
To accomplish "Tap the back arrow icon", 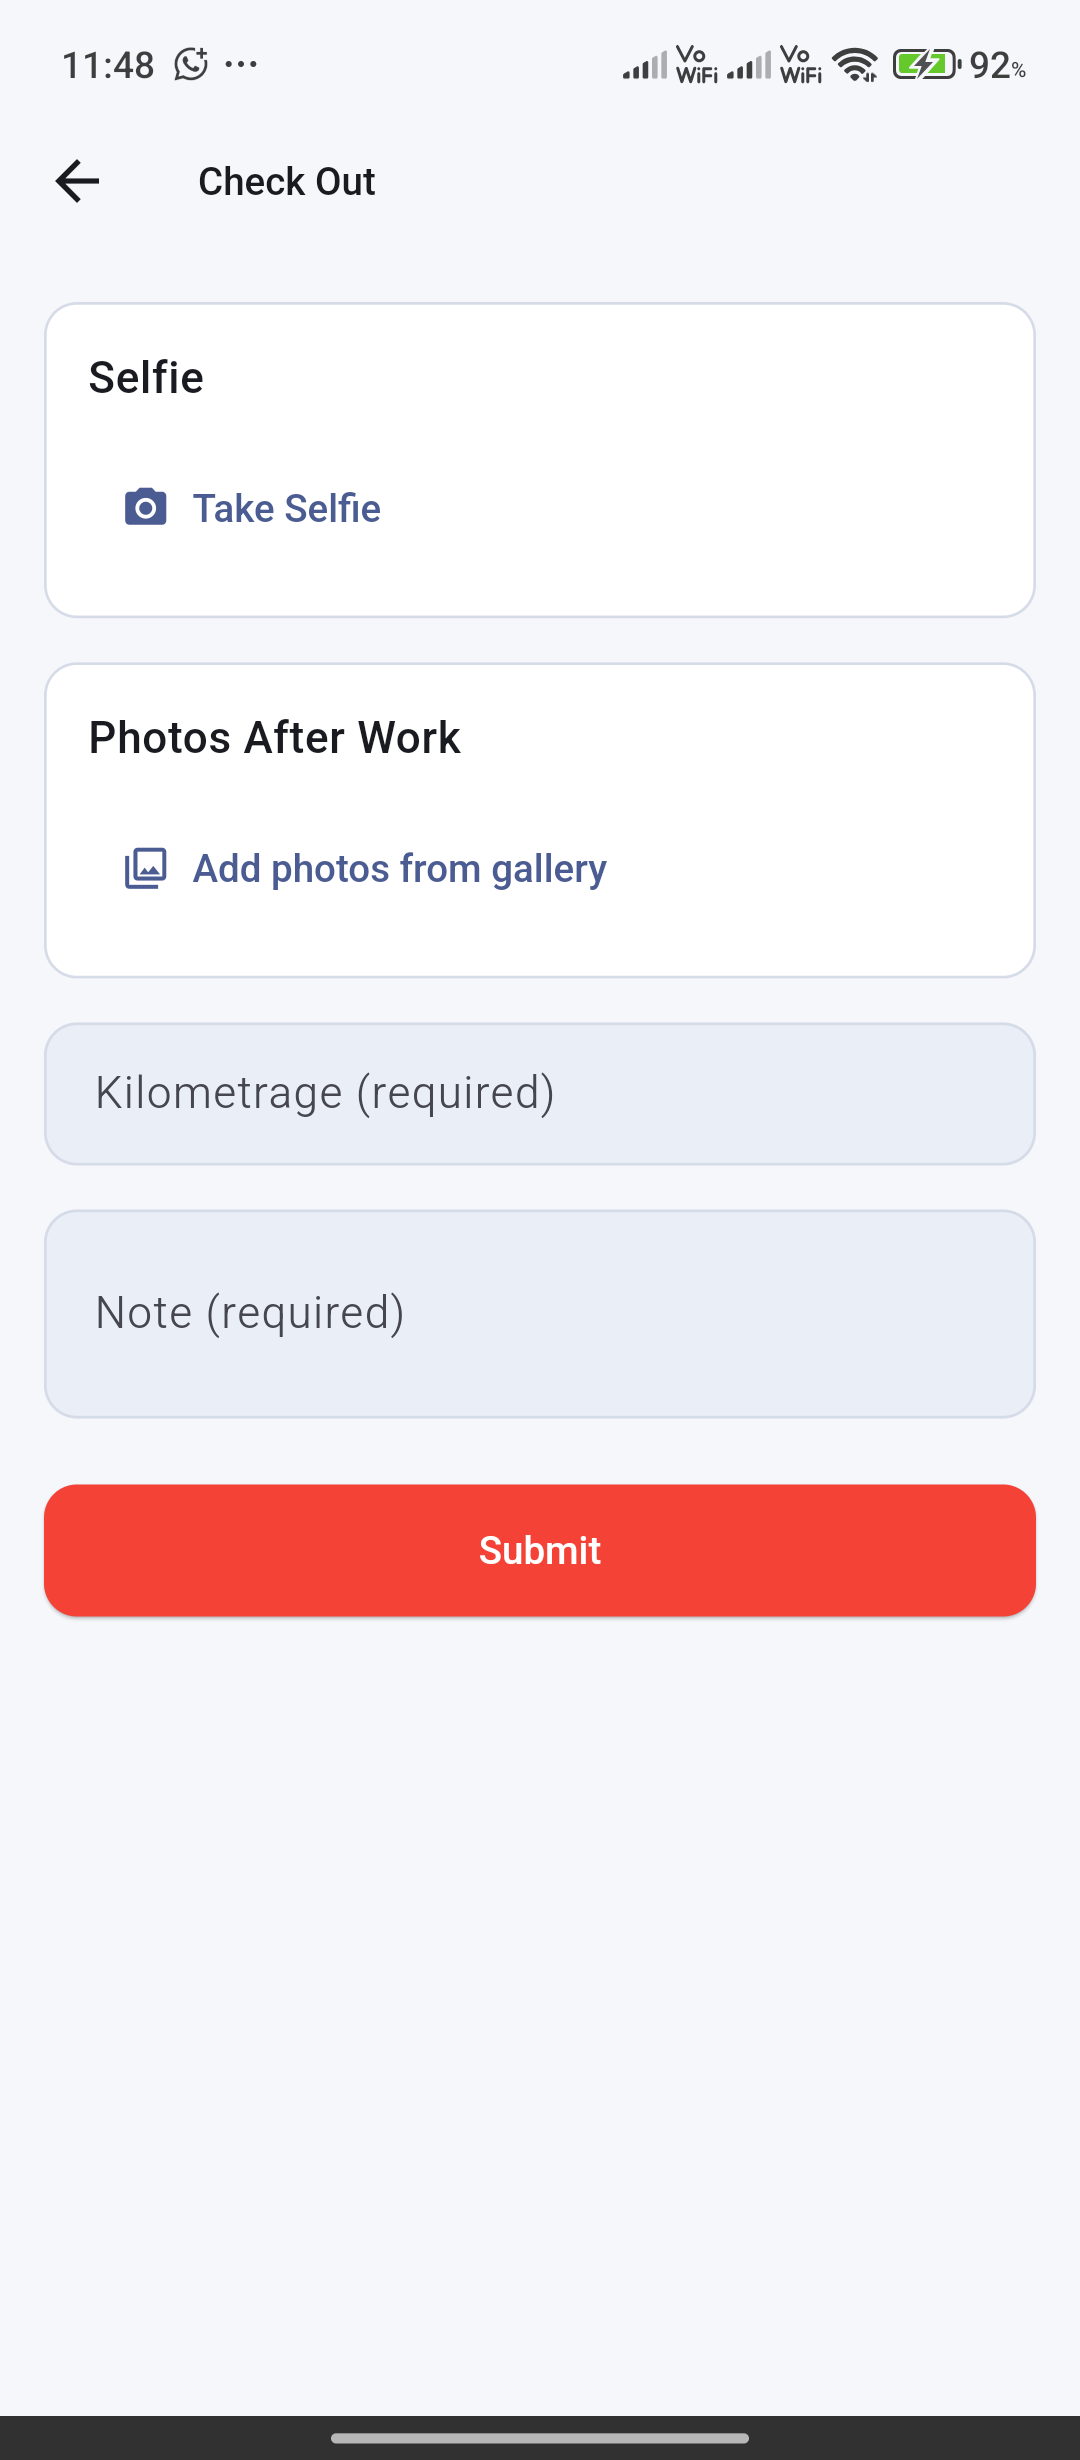I will 77,181.
